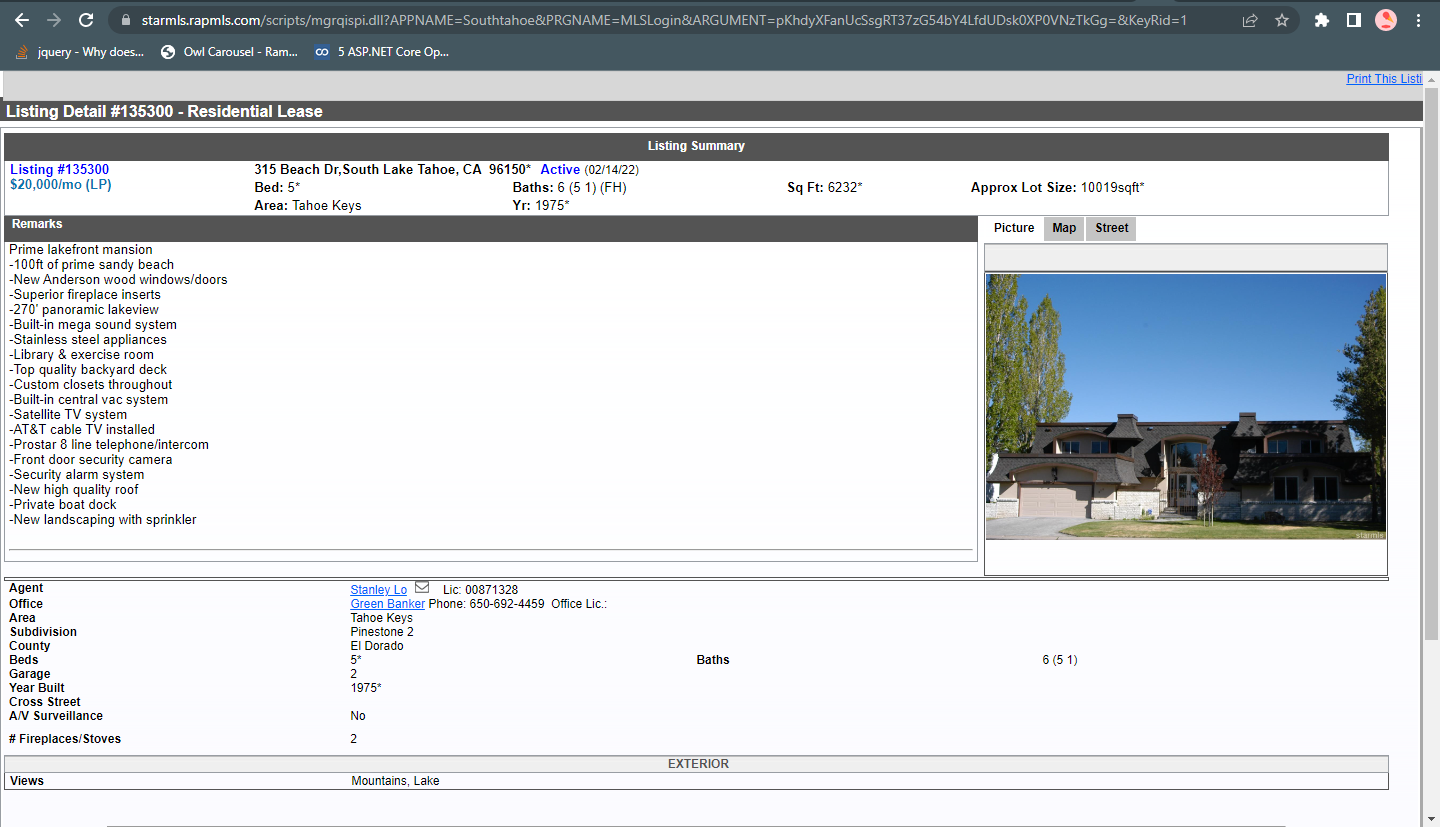
Task: Click the Print This Listing link
Action: tap(1384, 79)
